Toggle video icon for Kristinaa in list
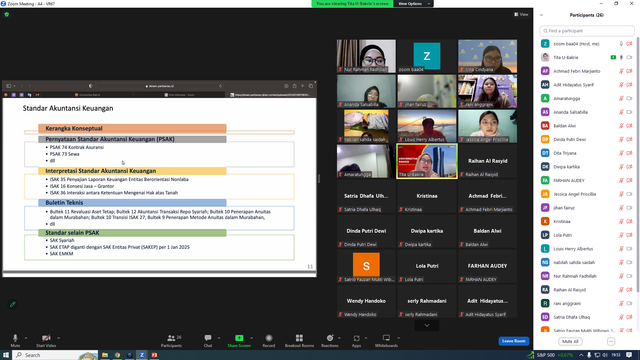 coord(629,222)
